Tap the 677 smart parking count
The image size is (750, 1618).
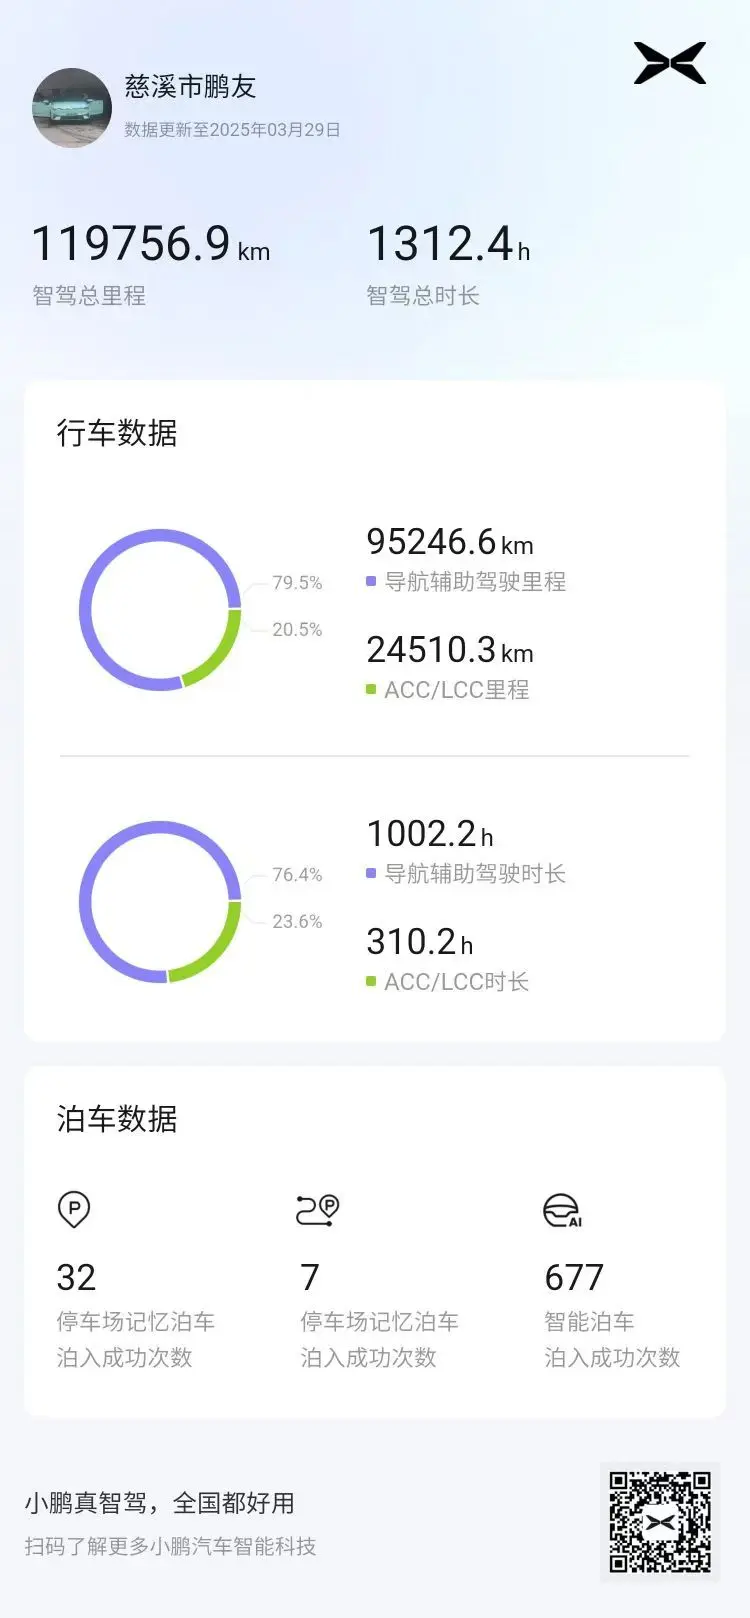pos(574,1277)
